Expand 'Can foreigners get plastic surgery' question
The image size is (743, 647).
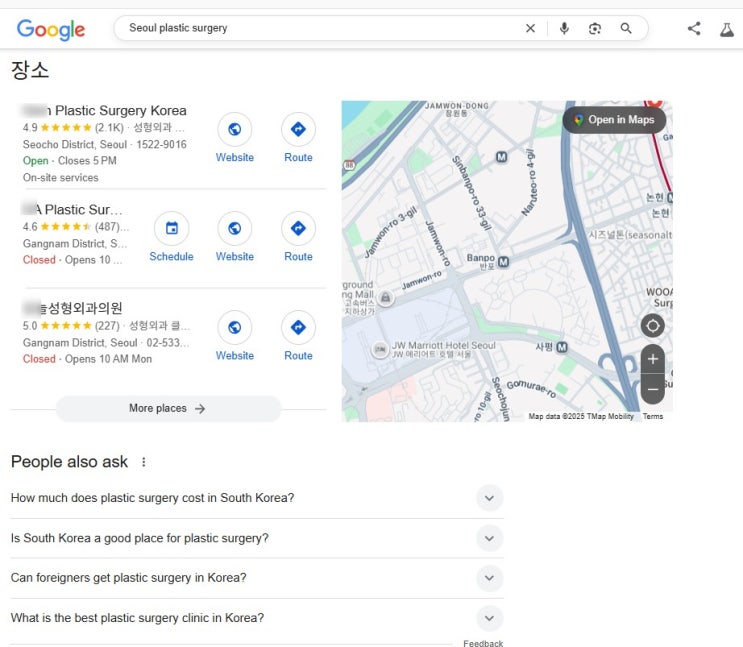pyautogui.click(x=489, y=578)
